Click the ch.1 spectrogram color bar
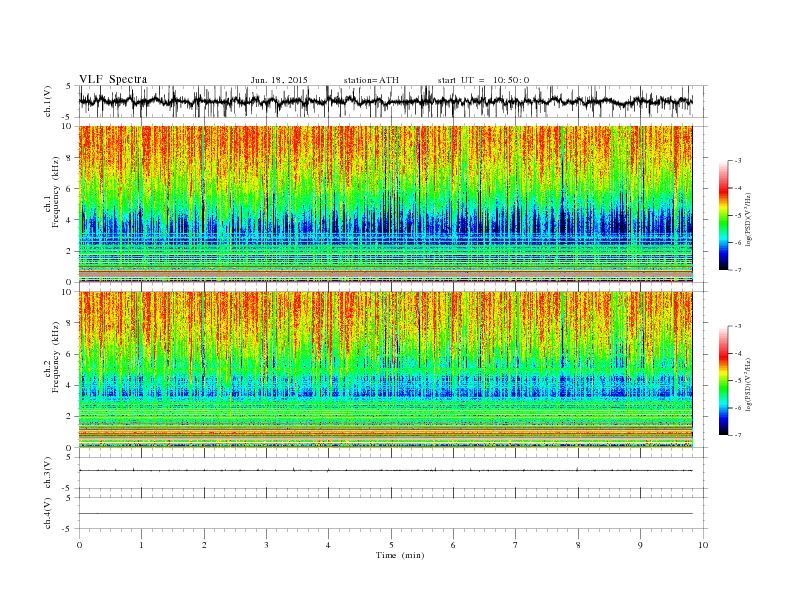The height and width of the screenshot is (612, 792). (723, 215)
